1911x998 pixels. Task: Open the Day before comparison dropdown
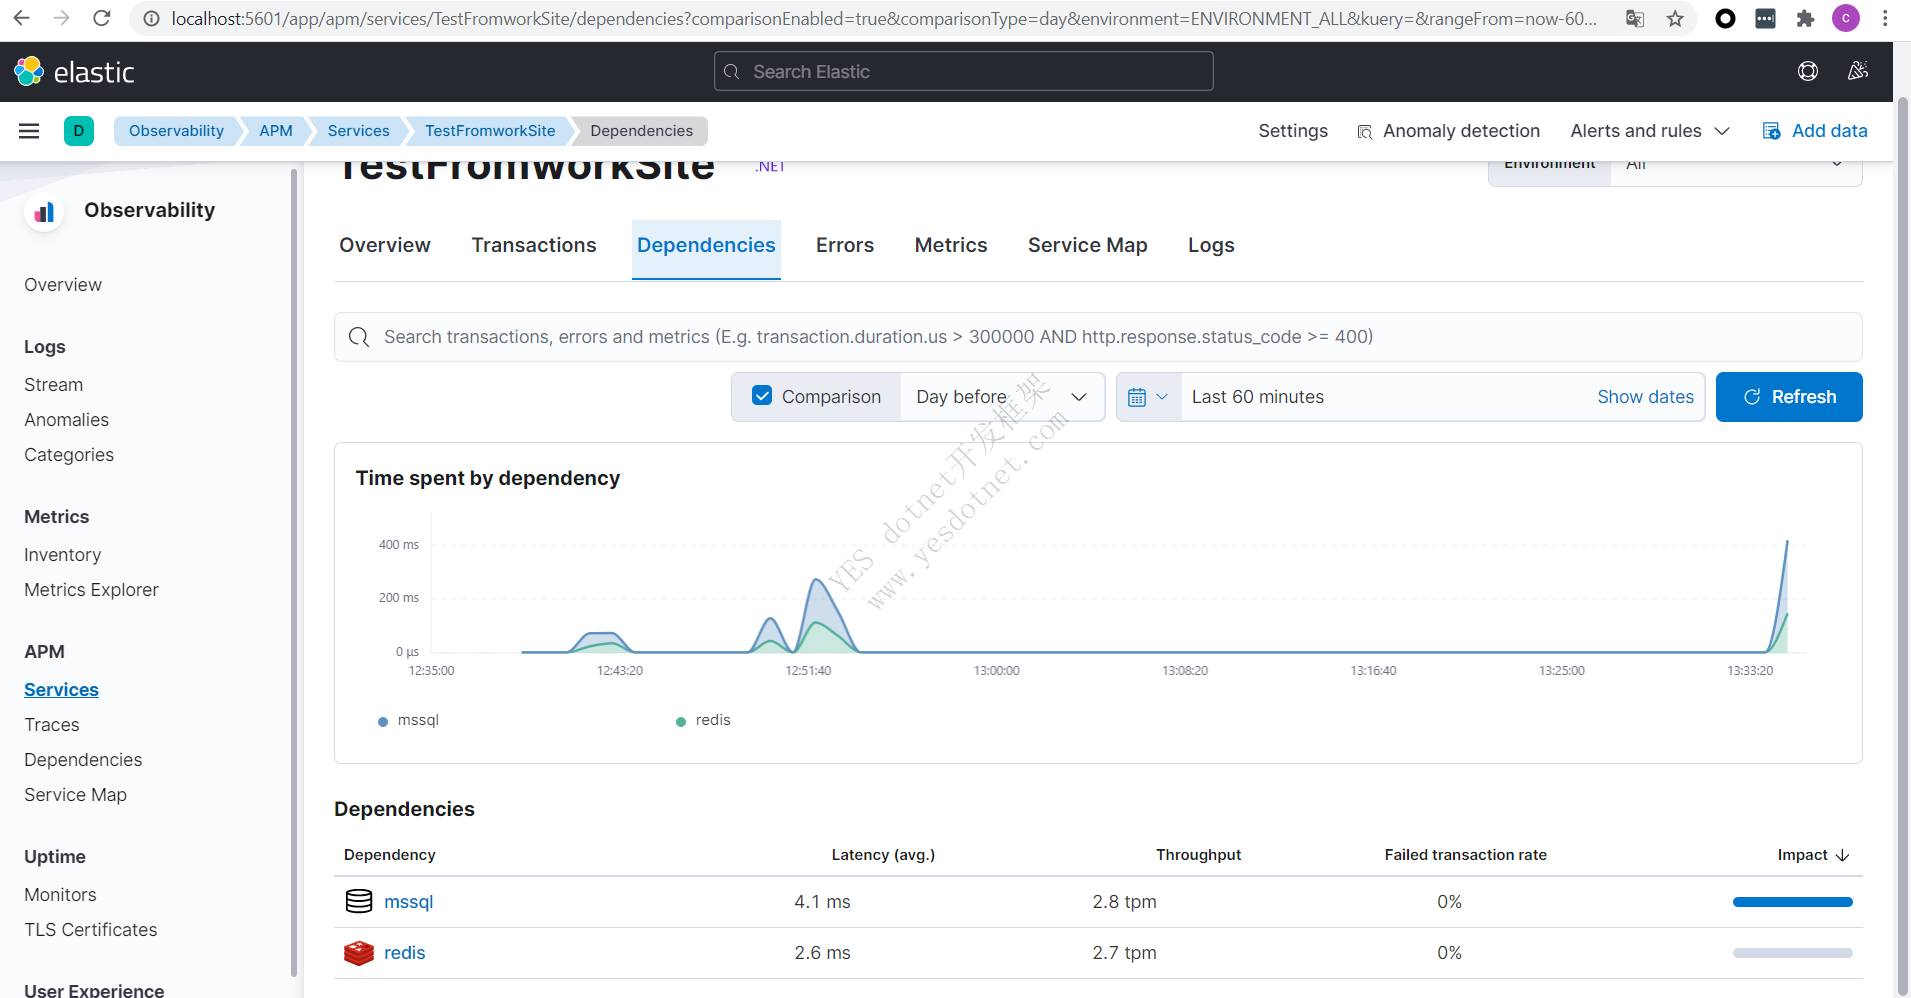click(x=1002, y=397)
